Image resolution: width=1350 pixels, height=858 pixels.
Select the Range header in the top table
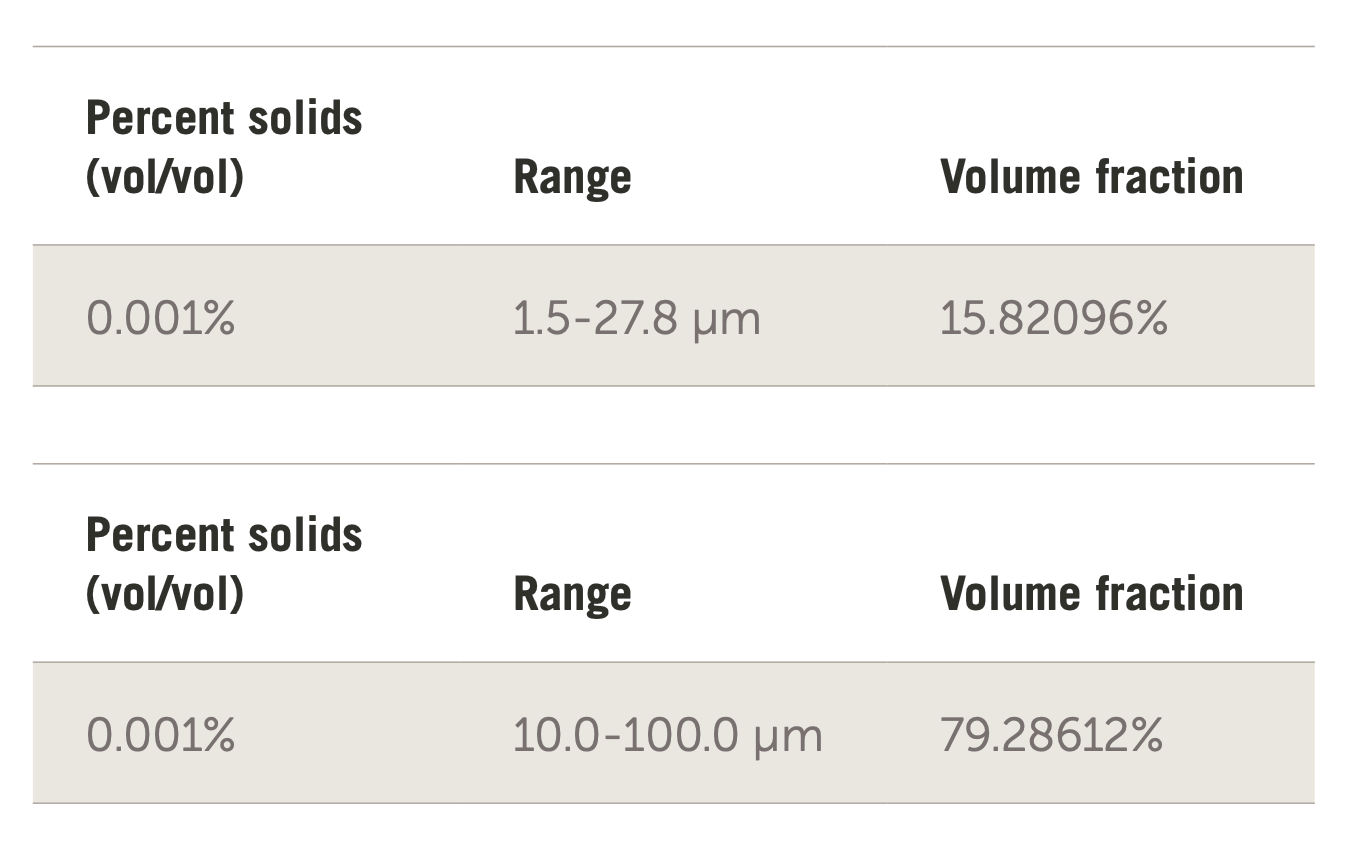(x=572, y=178)
